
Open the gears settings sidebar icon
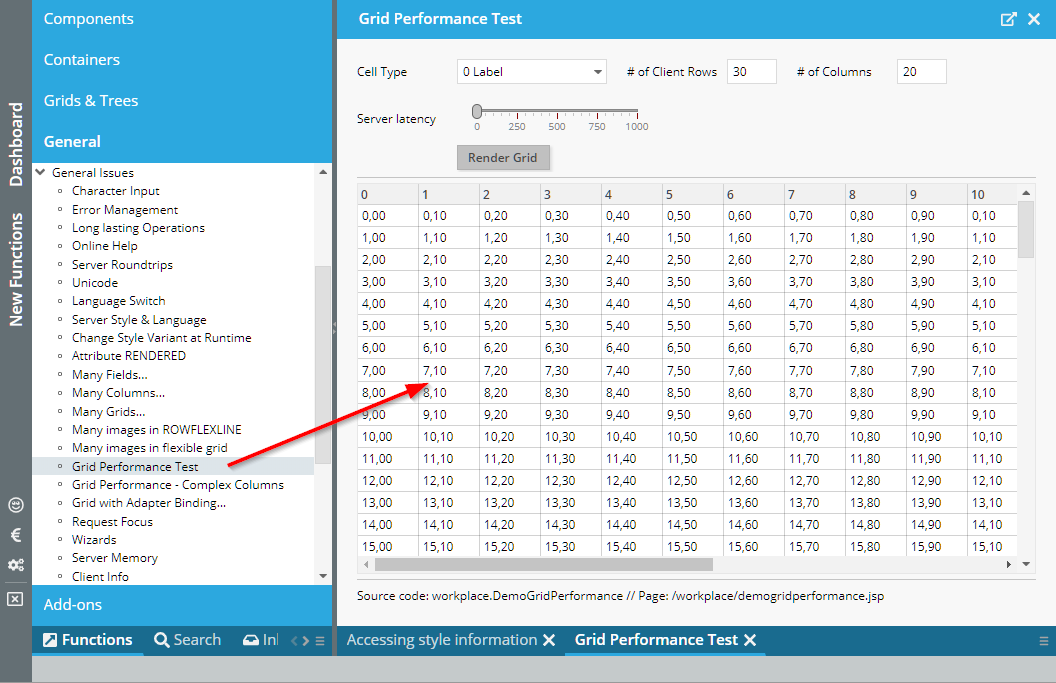click(x=15, y=565)
